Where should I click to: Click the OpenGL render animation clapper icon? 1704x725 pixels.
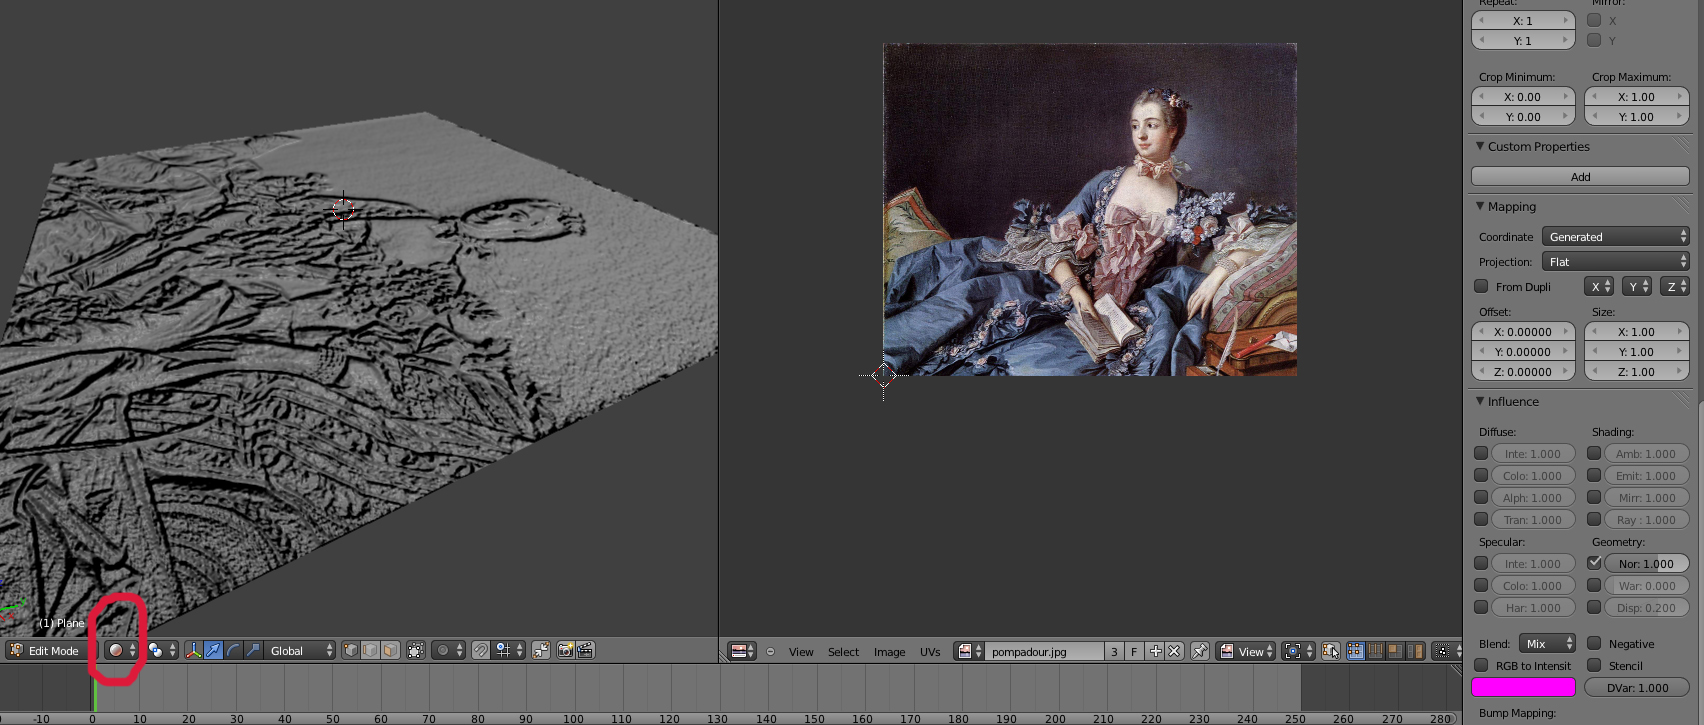(x=585, y=651)
